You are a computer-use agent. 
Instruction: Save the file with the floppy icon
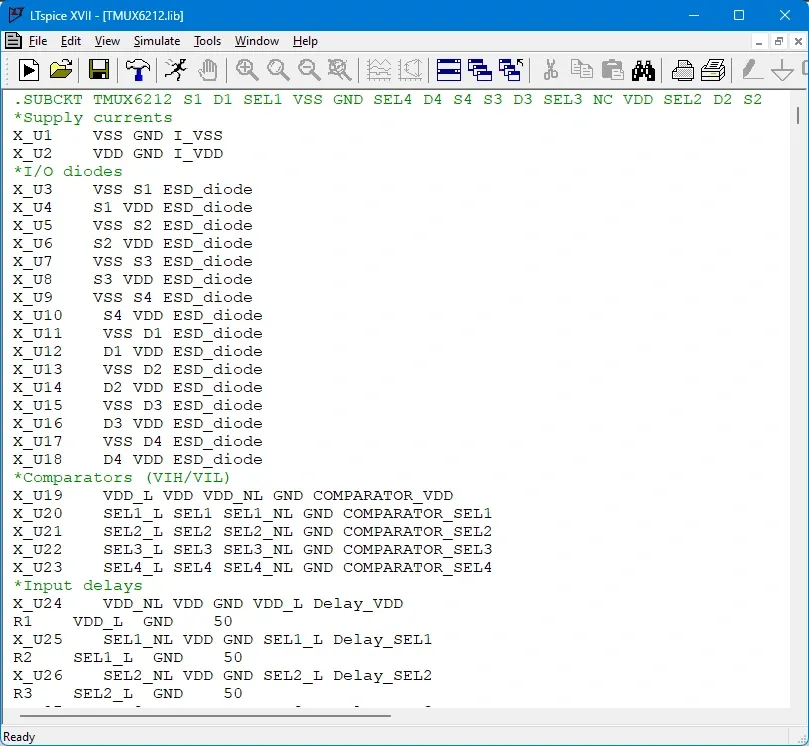click(99, 70)
